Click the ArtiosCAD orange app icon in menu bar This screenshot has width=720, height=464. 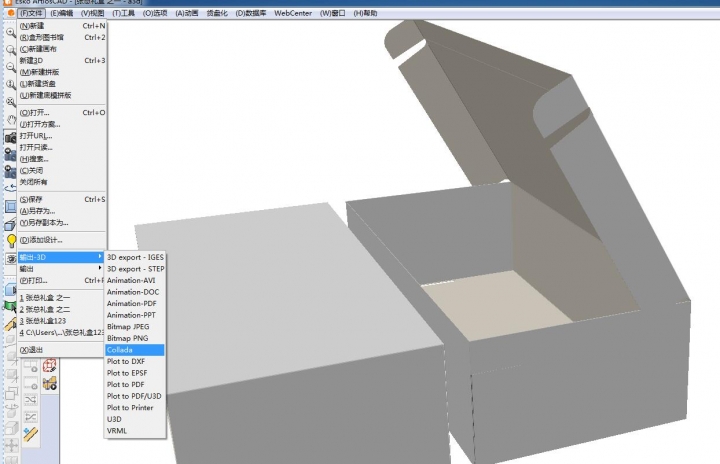point(8,13)
